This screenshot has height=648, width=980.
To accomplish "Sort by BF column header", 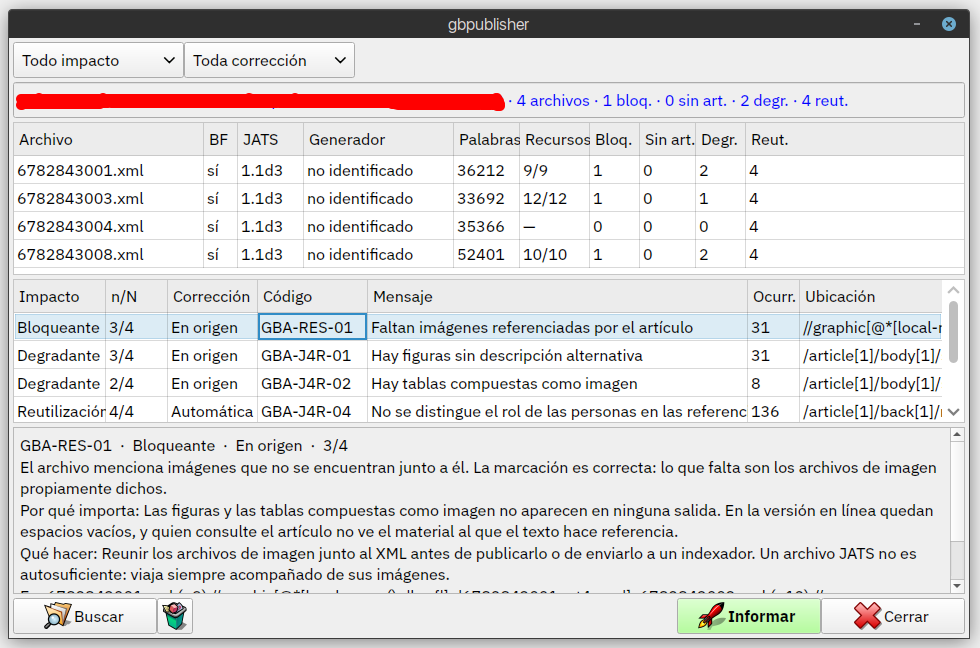I will pos(221,139).
